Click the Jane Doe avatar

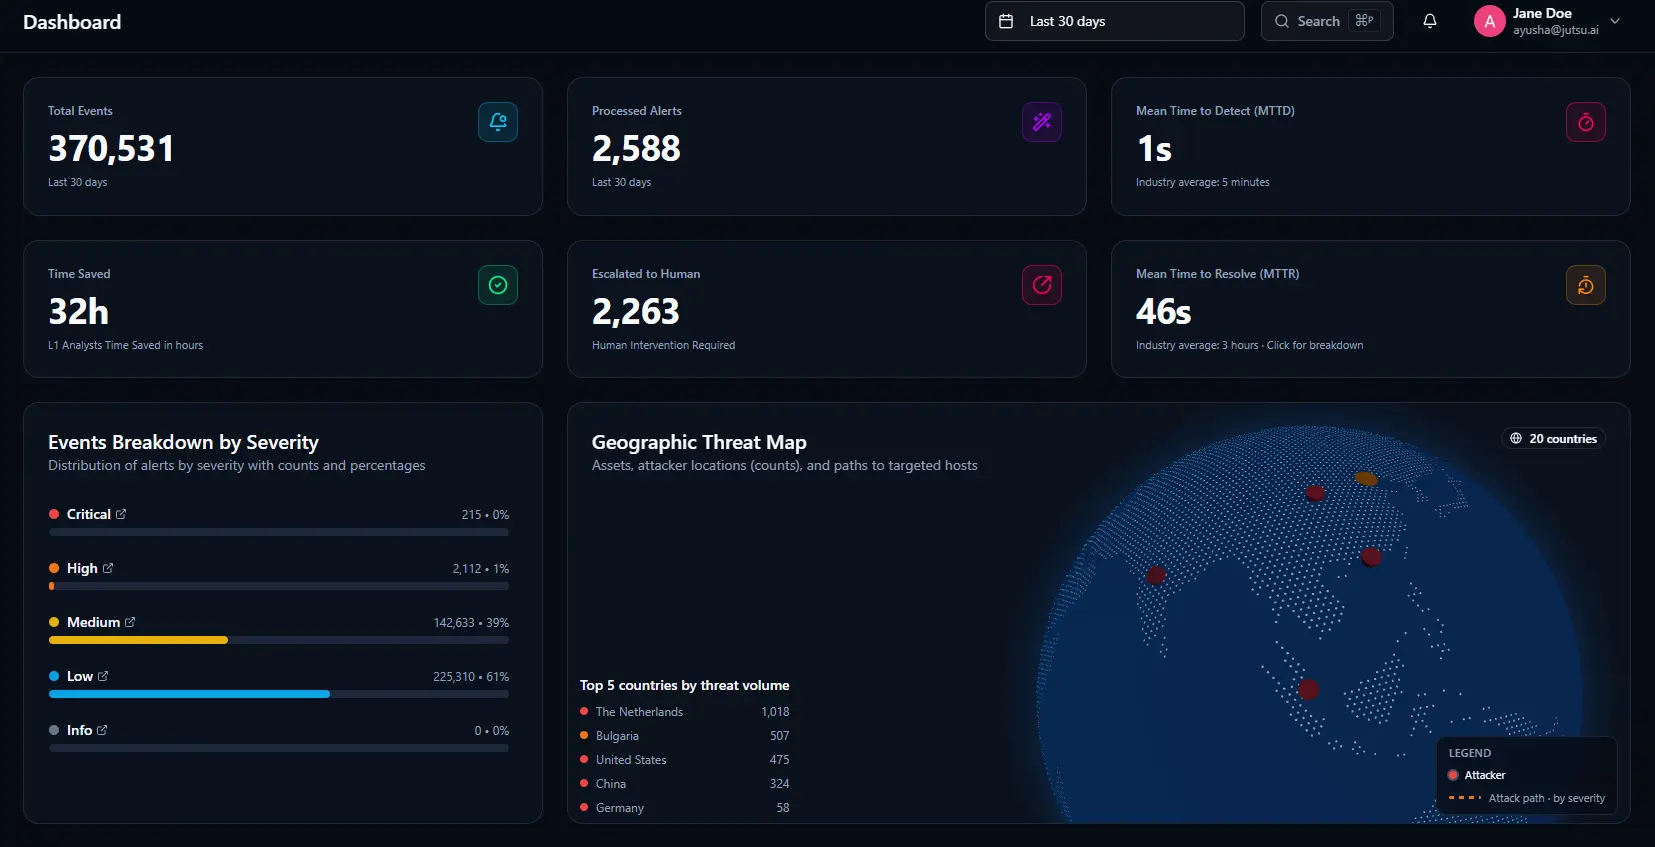click(1490, 21)
